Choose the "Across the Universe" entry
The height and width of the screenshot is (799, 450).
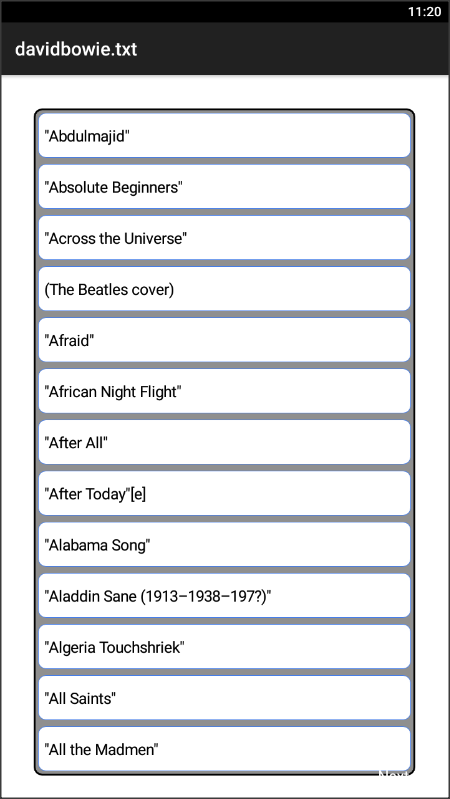coord(224,237)
